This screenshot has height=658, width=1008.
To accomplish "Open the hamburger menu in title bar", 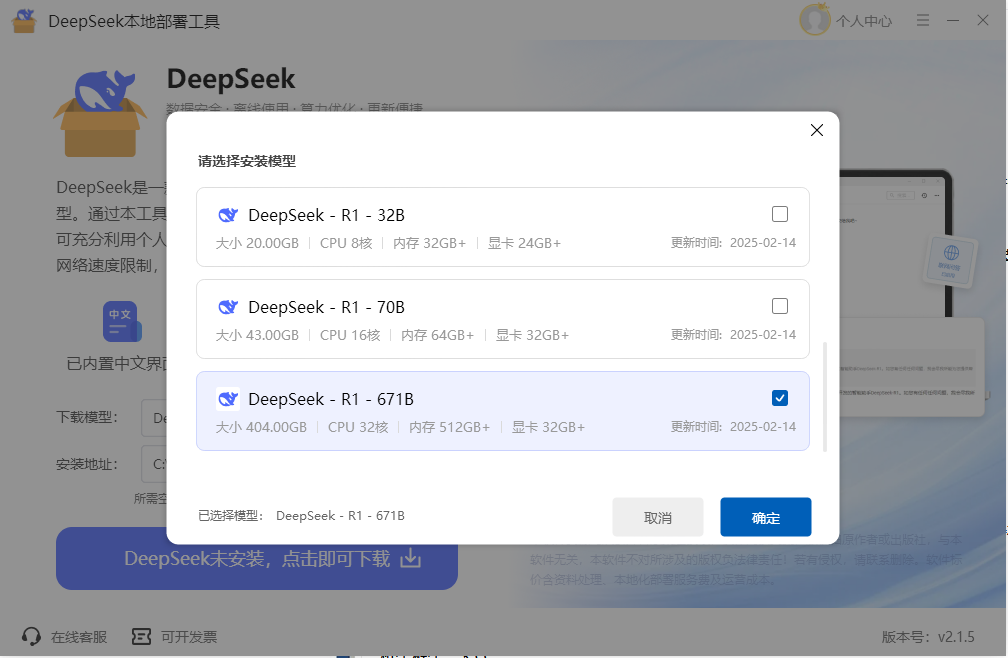I will 923,20.
